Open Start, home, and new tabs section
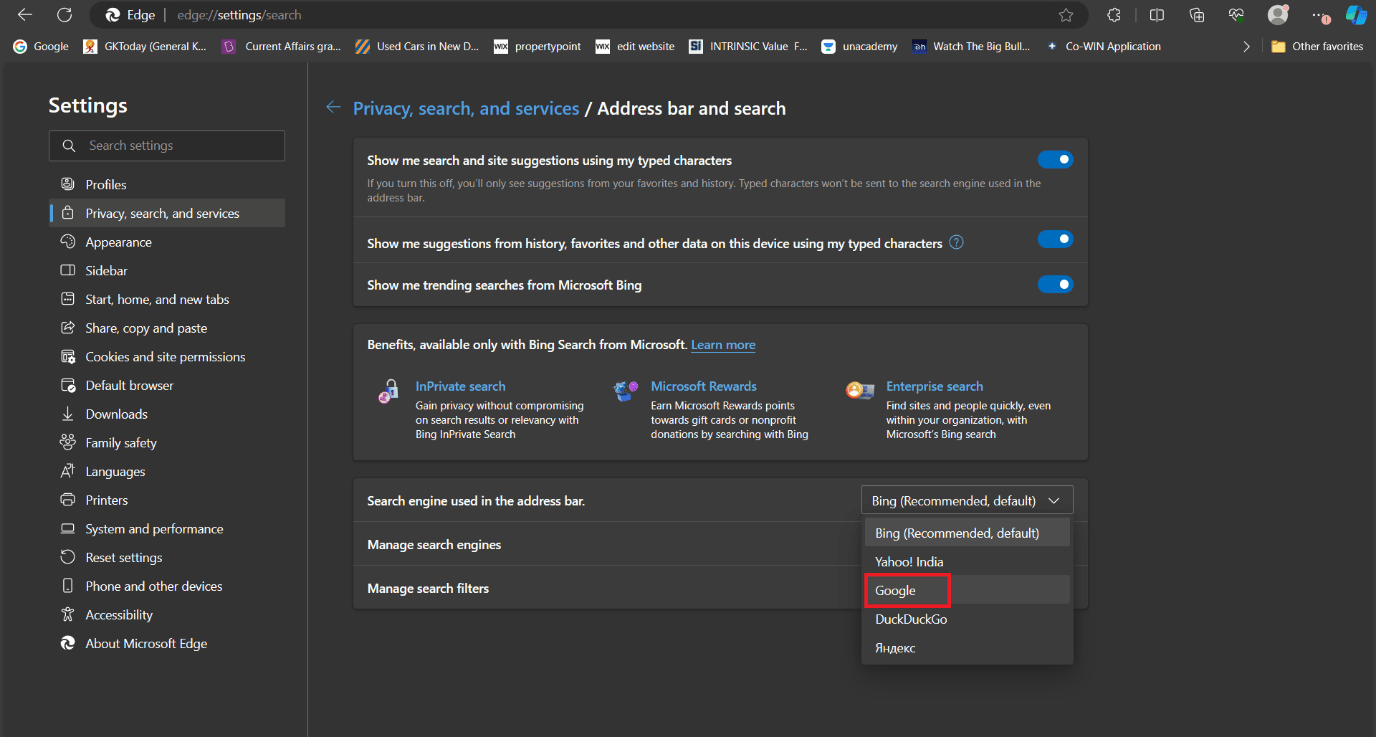The image size is (1376, 737). pyautogui.click(x=167, y=299)
